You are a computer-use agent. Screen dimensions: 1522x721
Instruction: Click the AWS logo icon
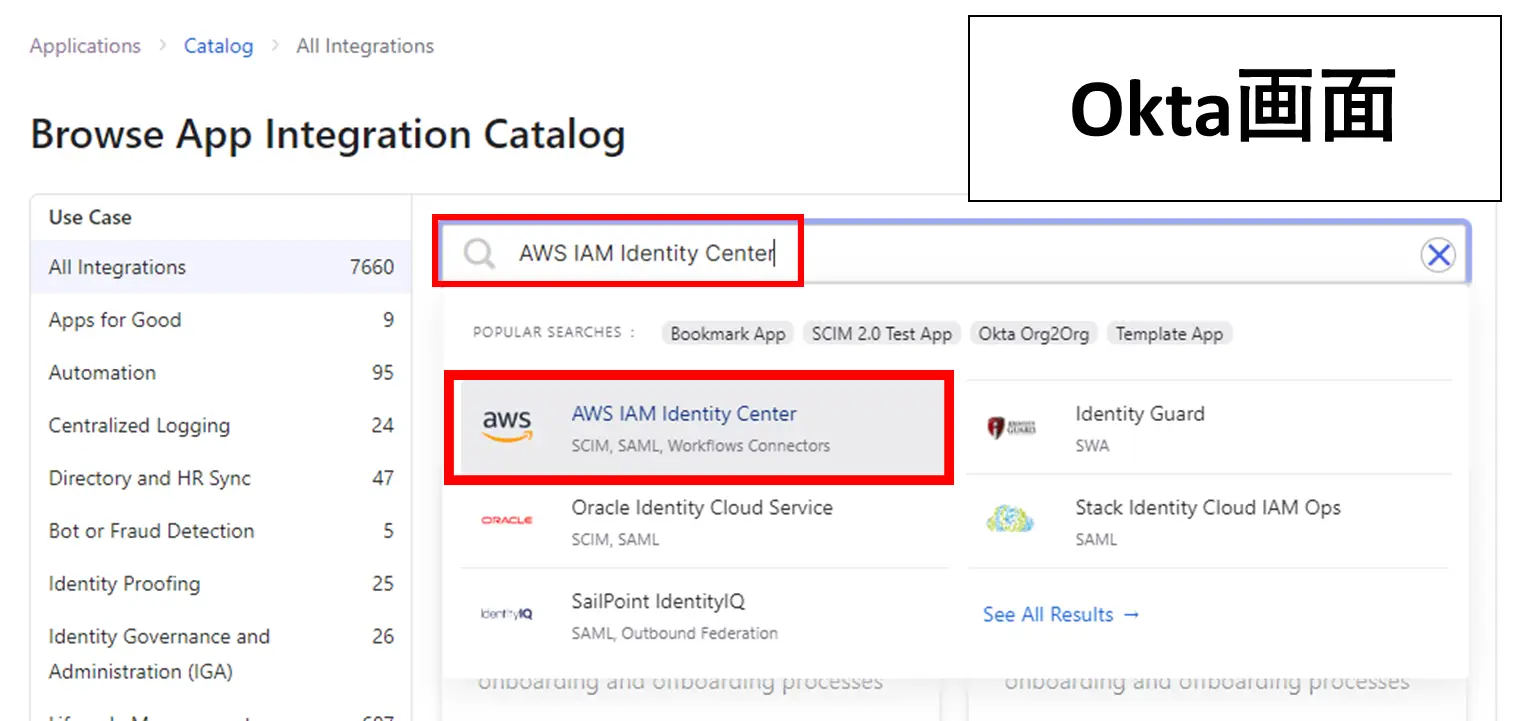coord(507,427)
